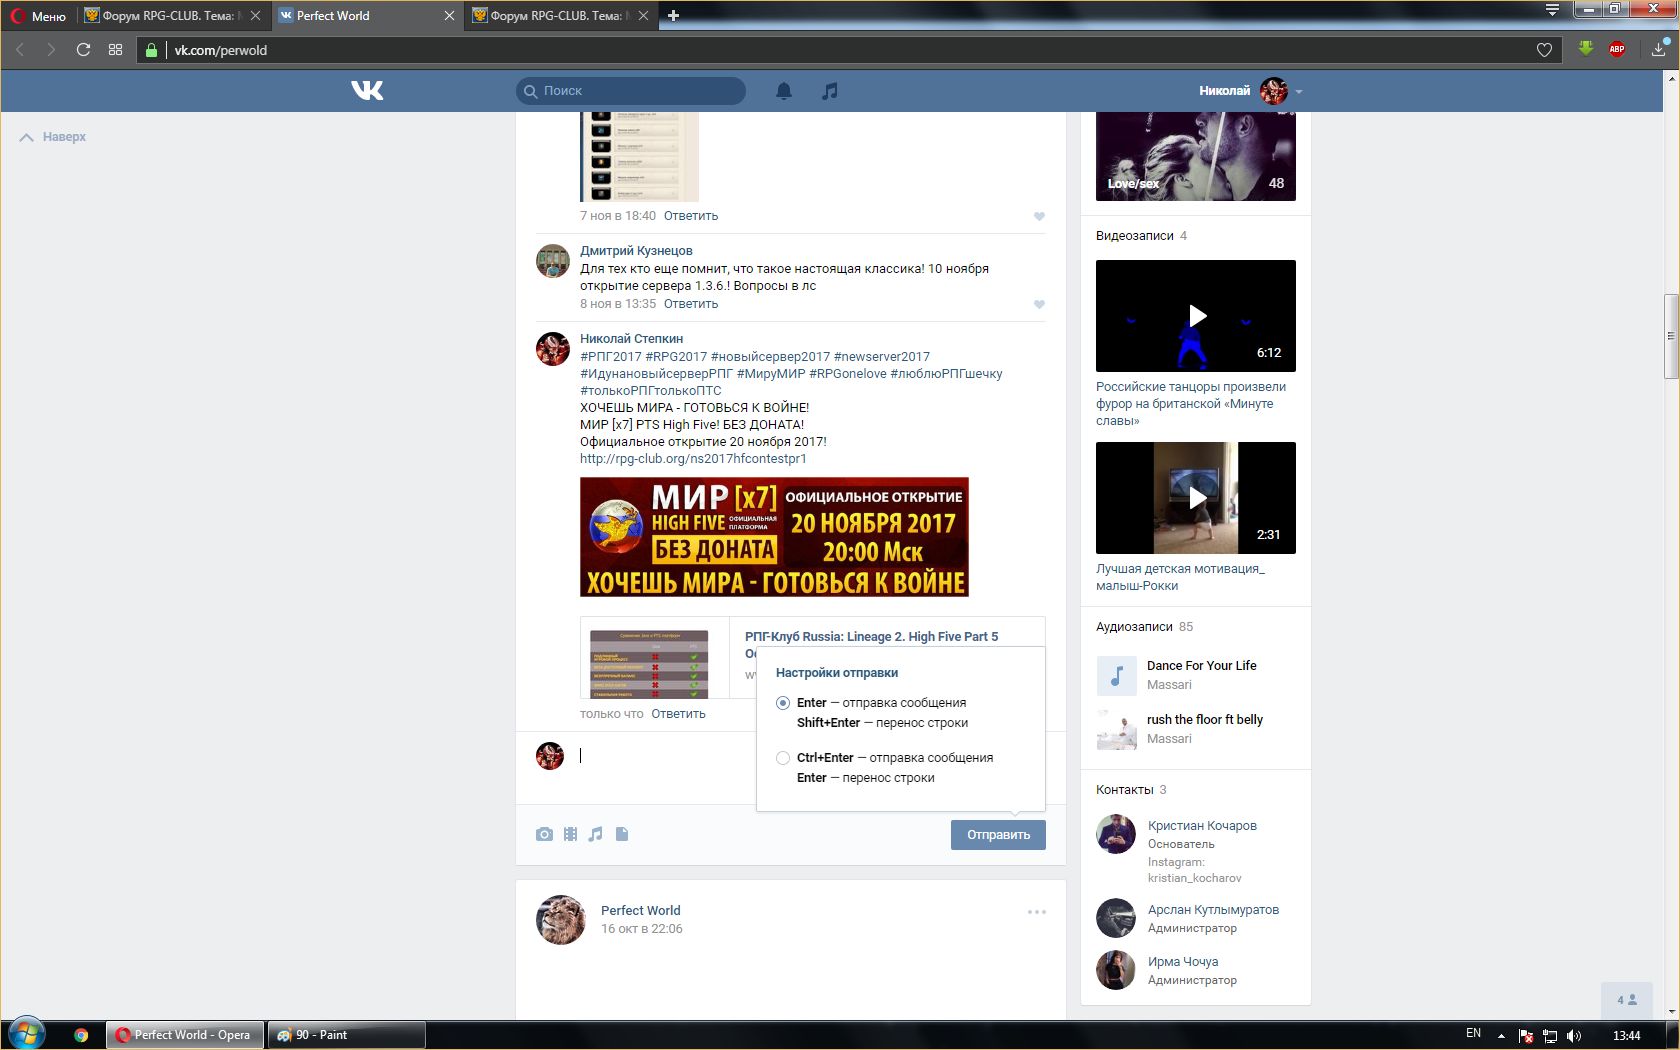Open Ирма Чочуа contact

(x=1183, y=962)
